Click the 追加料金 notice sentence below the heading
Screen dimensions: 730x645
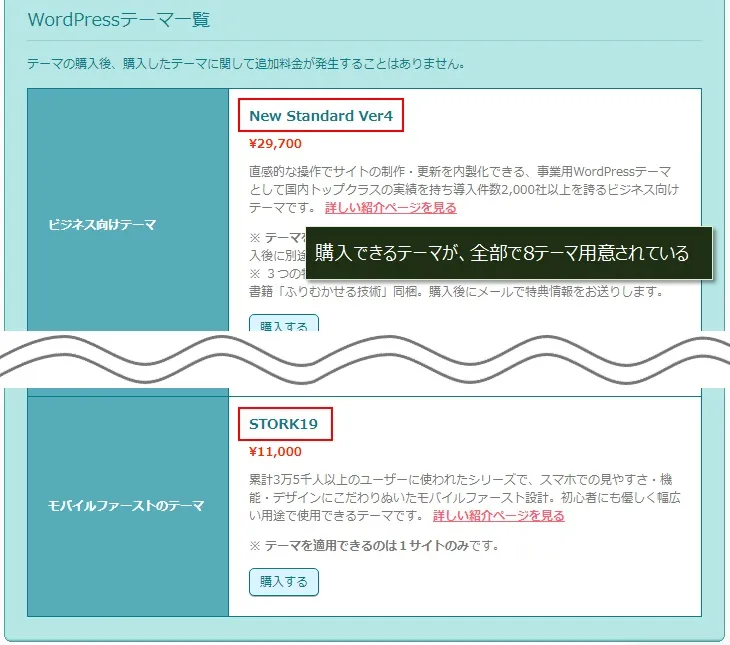coord(246,63)
